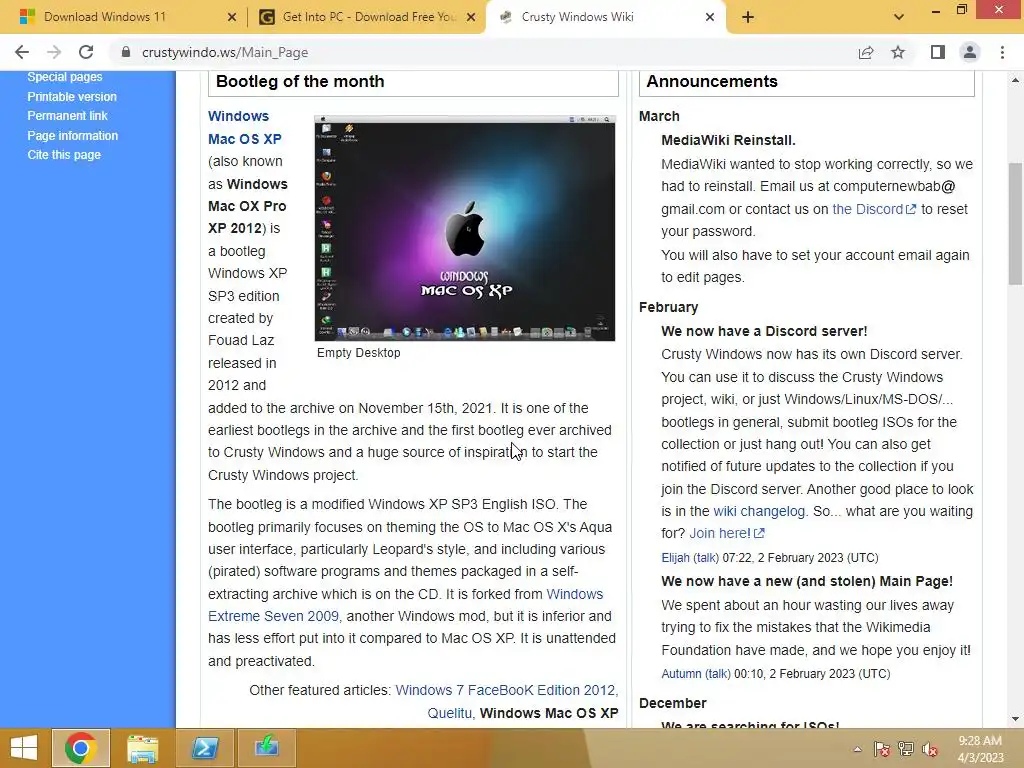Screen dimensions: 1024x768
Task: Click the Join here! Discord link
Action: [x=727, y=534]
